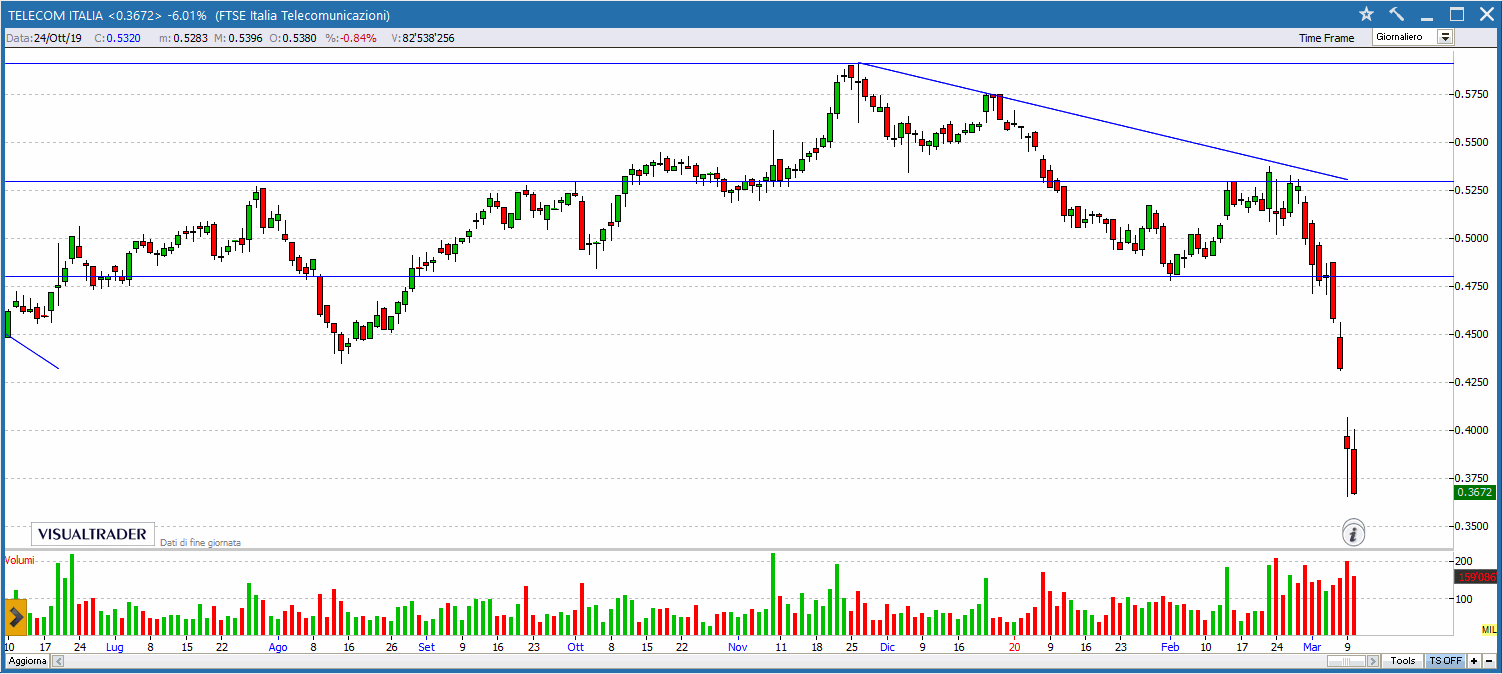Toggle the TS OFF button
1502x674 pixels.
click(x=1444, y=661)
